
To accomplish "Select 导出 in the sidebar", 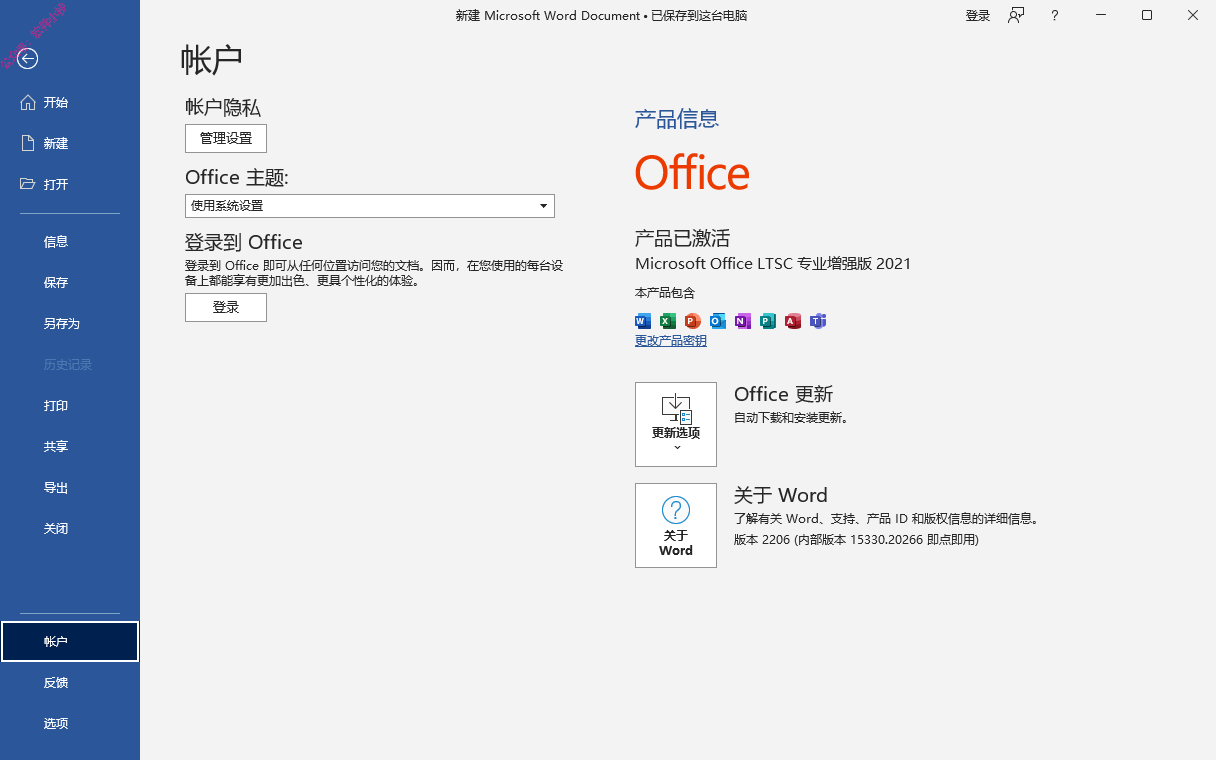I will point(70,487).
